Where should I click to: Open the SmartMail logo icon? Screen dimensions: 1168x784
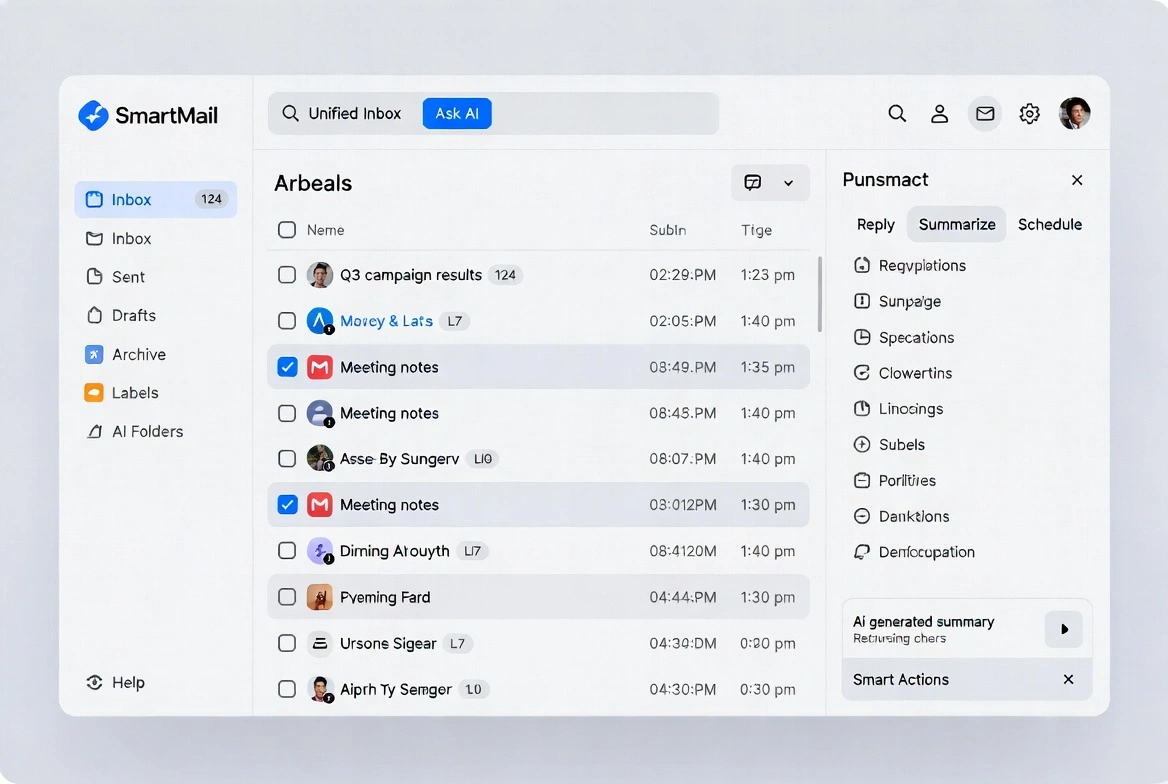pyautogui.click(x=93, y=115)
